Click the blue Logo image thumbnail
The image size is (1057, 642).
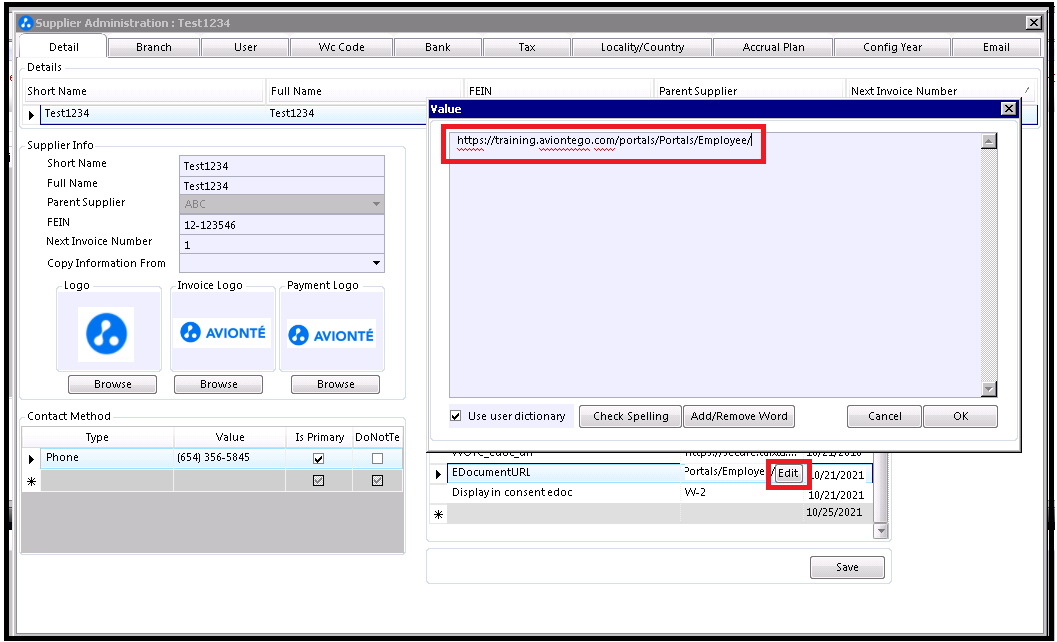pyautogui.click(x=106, y=334)
